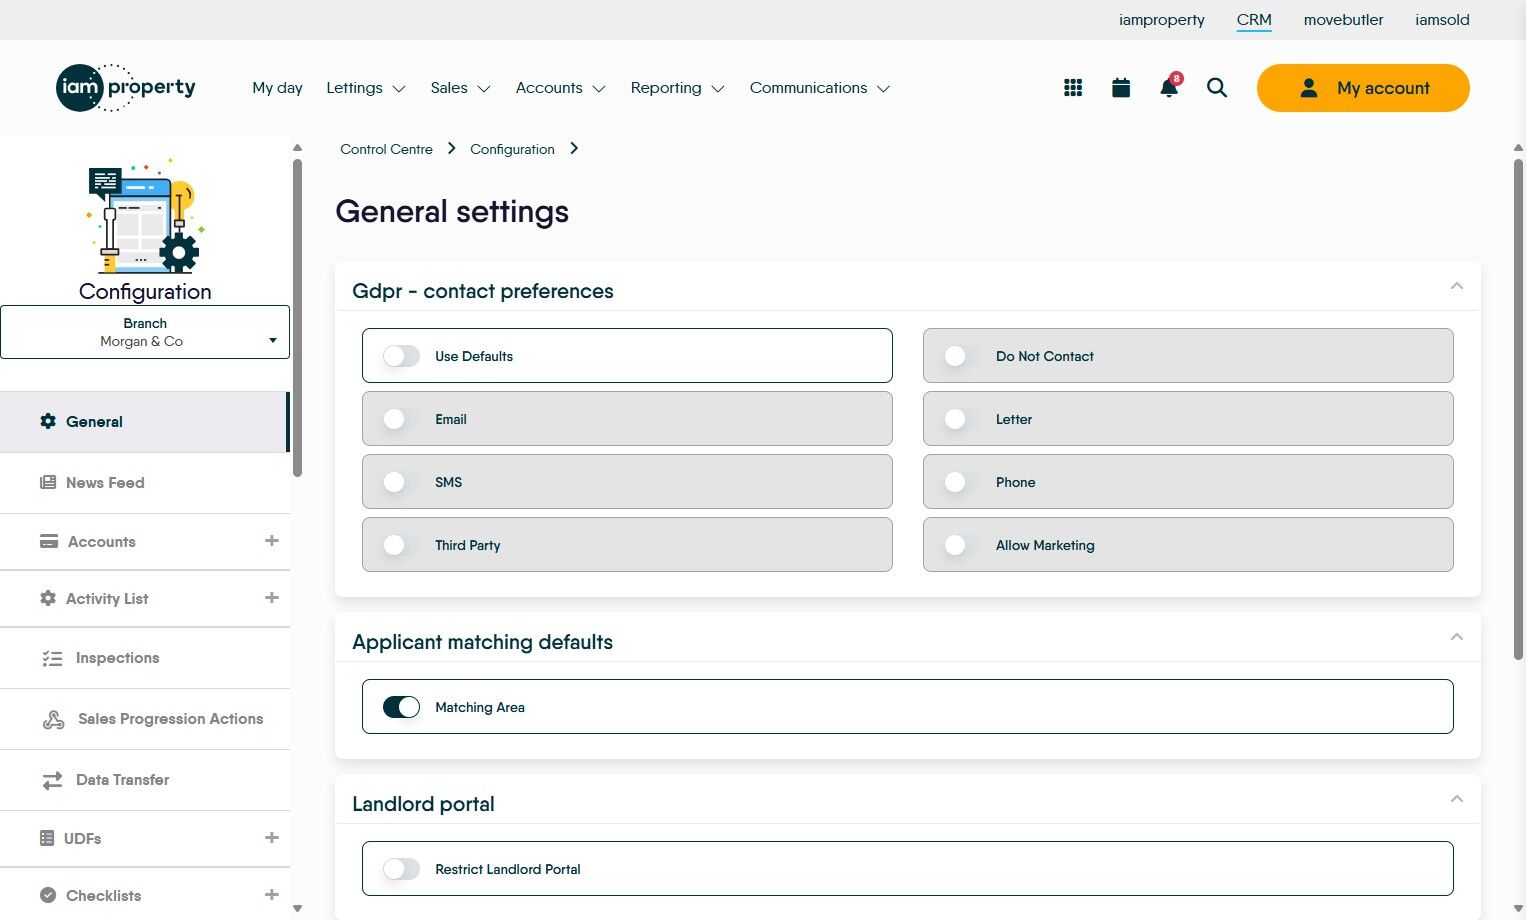Image resolution: width=1526 pixels, height=920 pixels.
Task: Click the My account button
Action: click(1363, 88)
